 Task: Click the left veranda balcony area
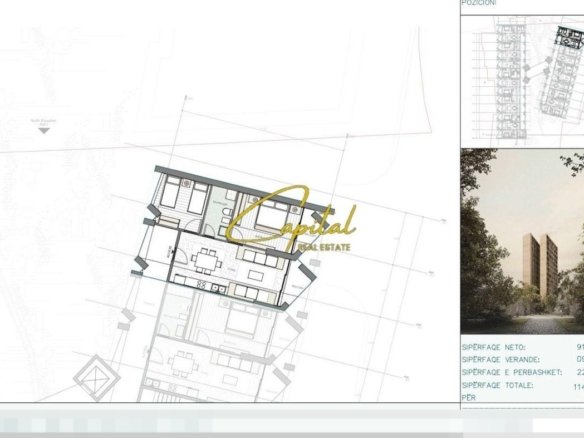156,249
